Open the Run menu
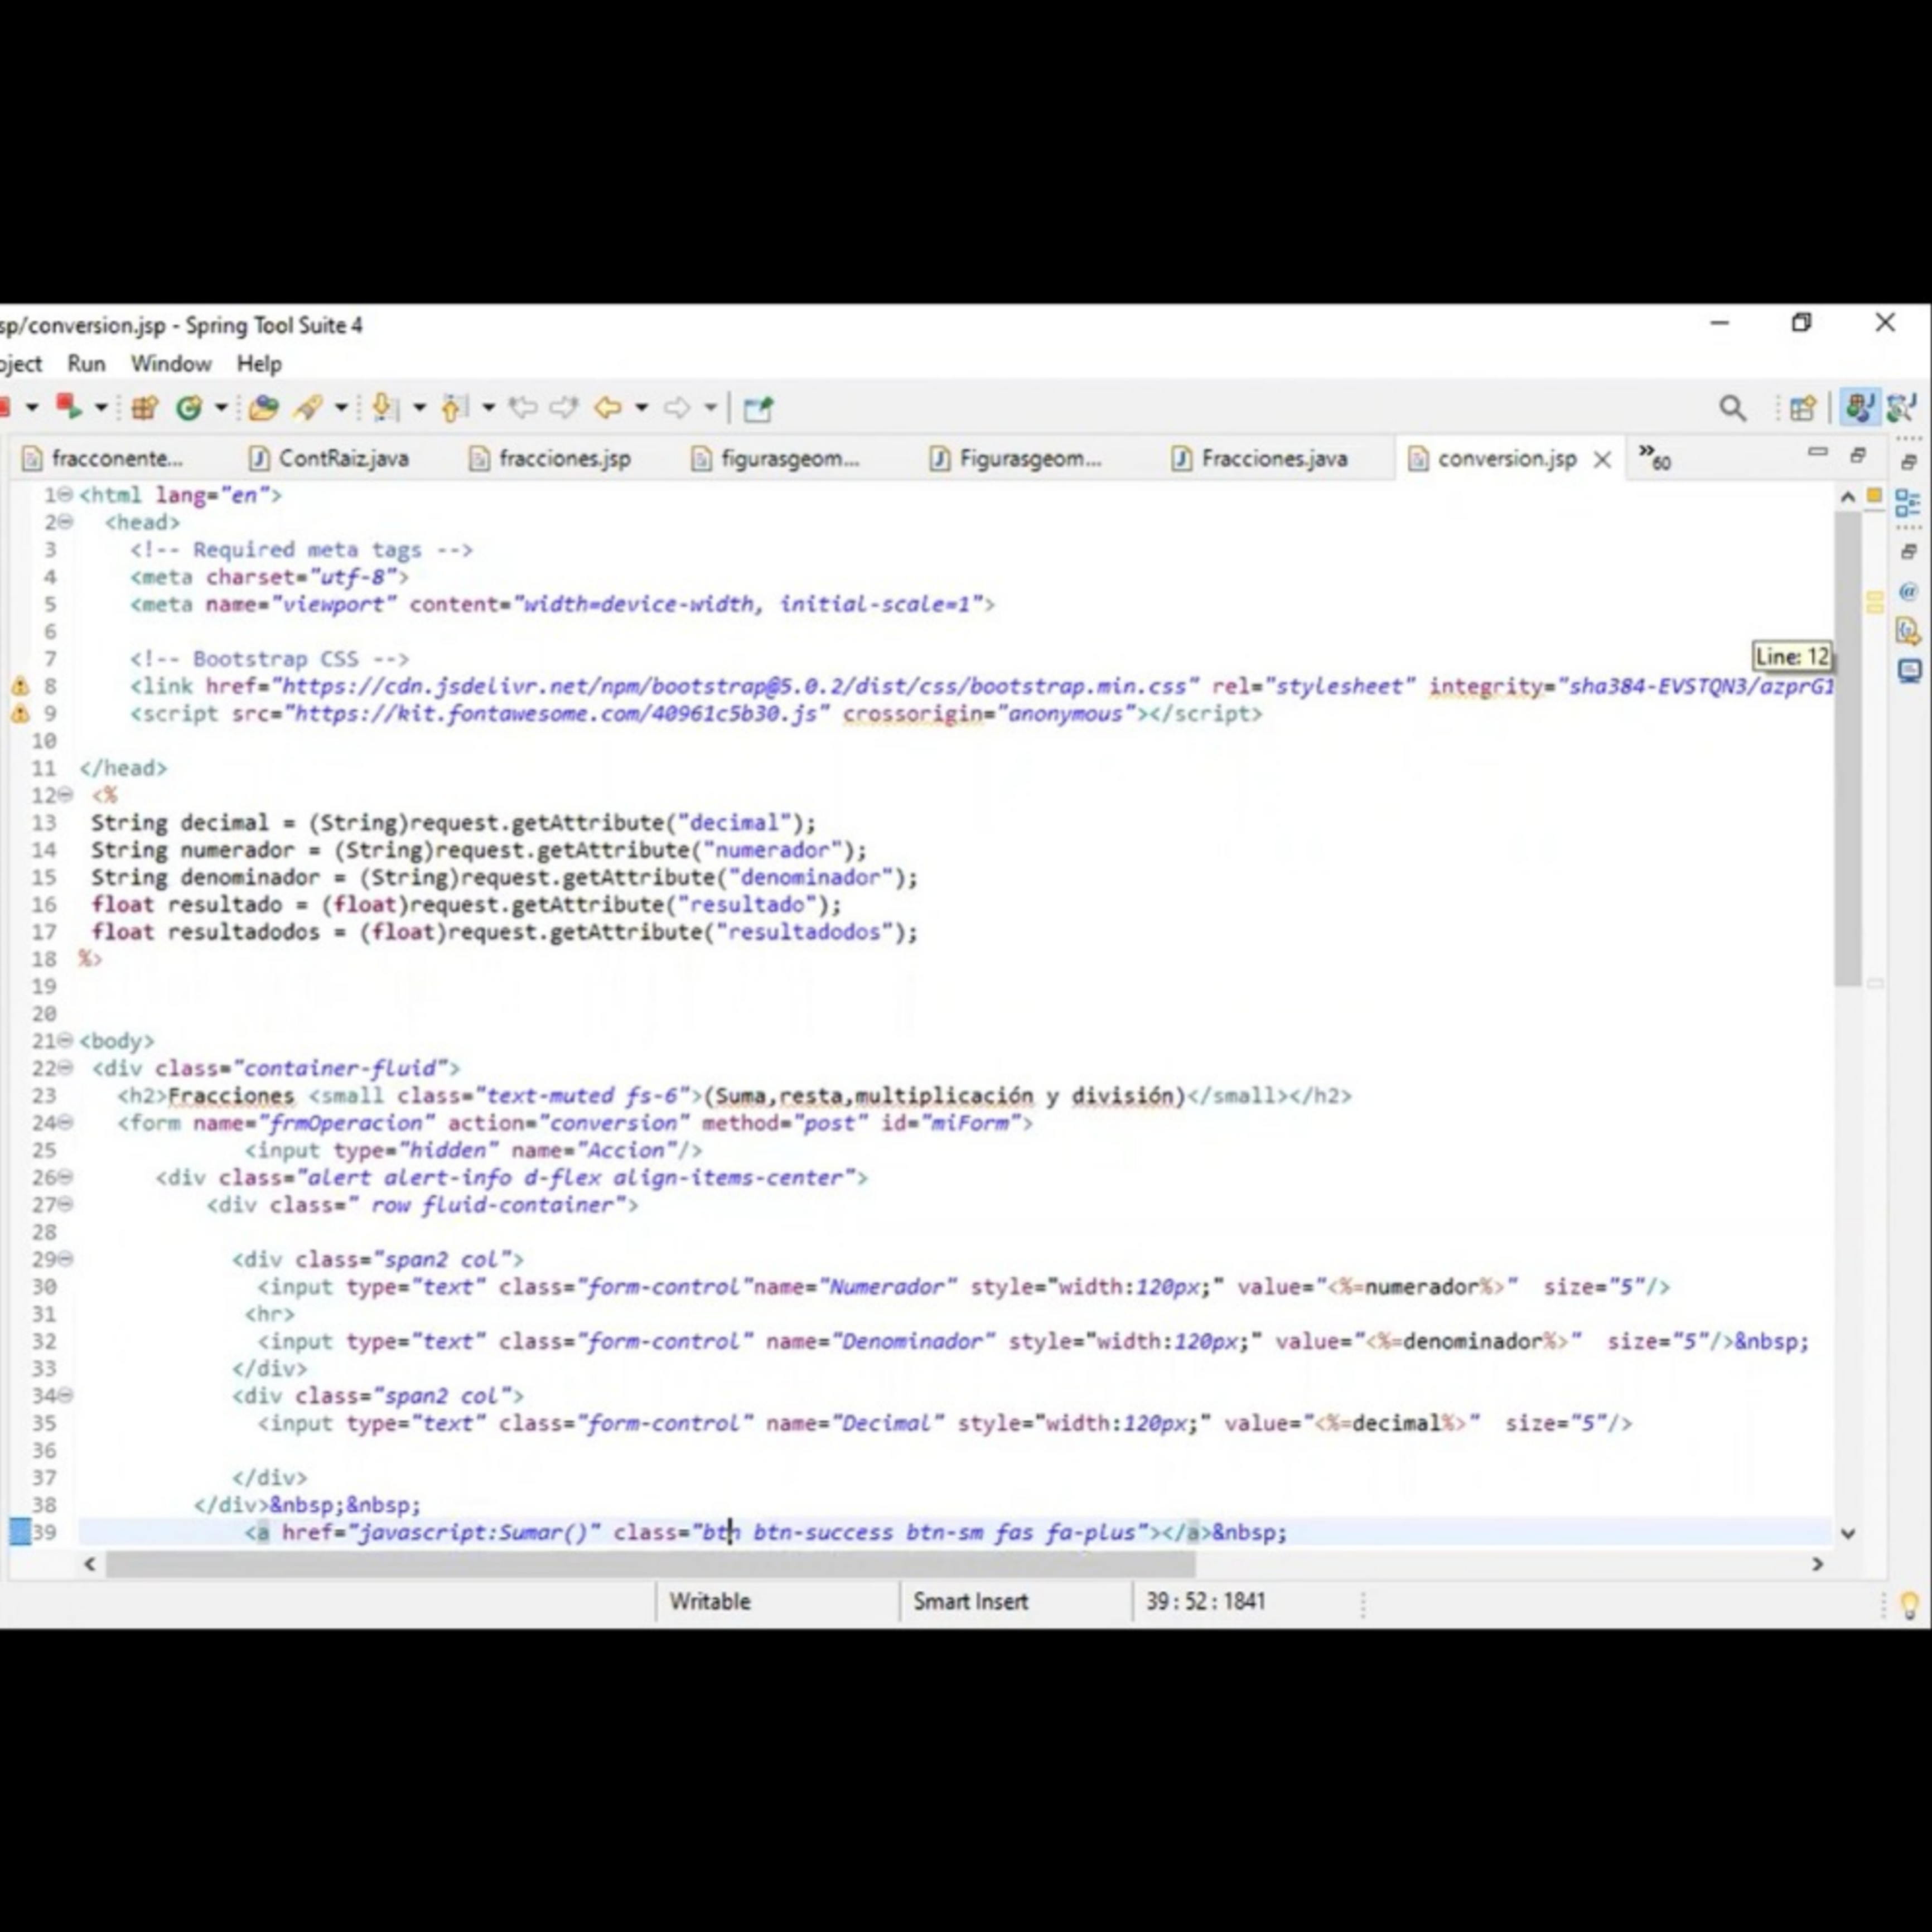 coord(86,364)
